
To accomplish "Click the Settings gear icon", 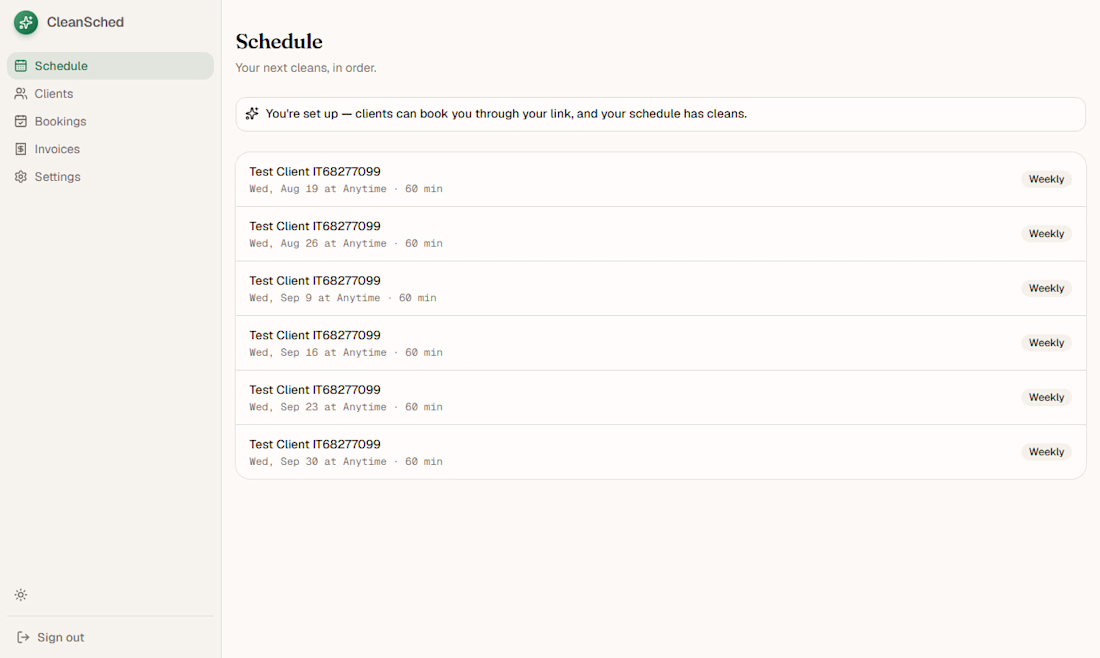I will (x=21, y=177).
